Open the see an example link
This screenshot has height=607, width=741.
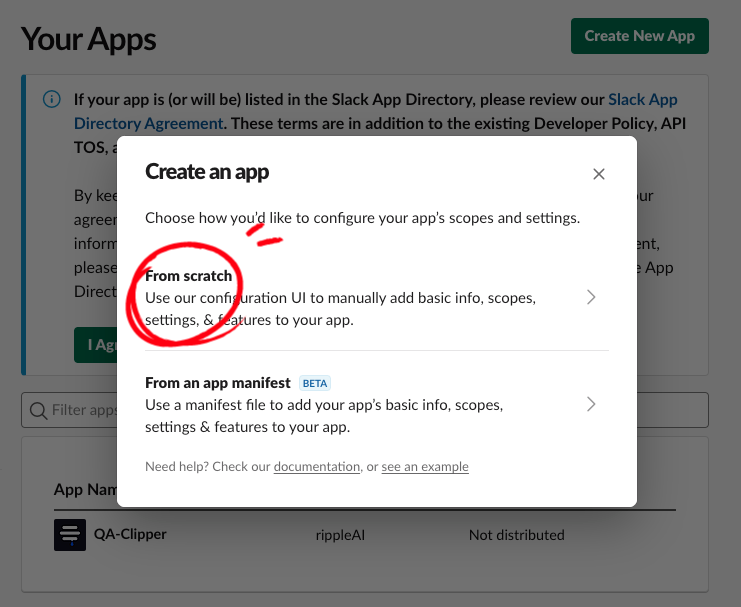(425, 467)
